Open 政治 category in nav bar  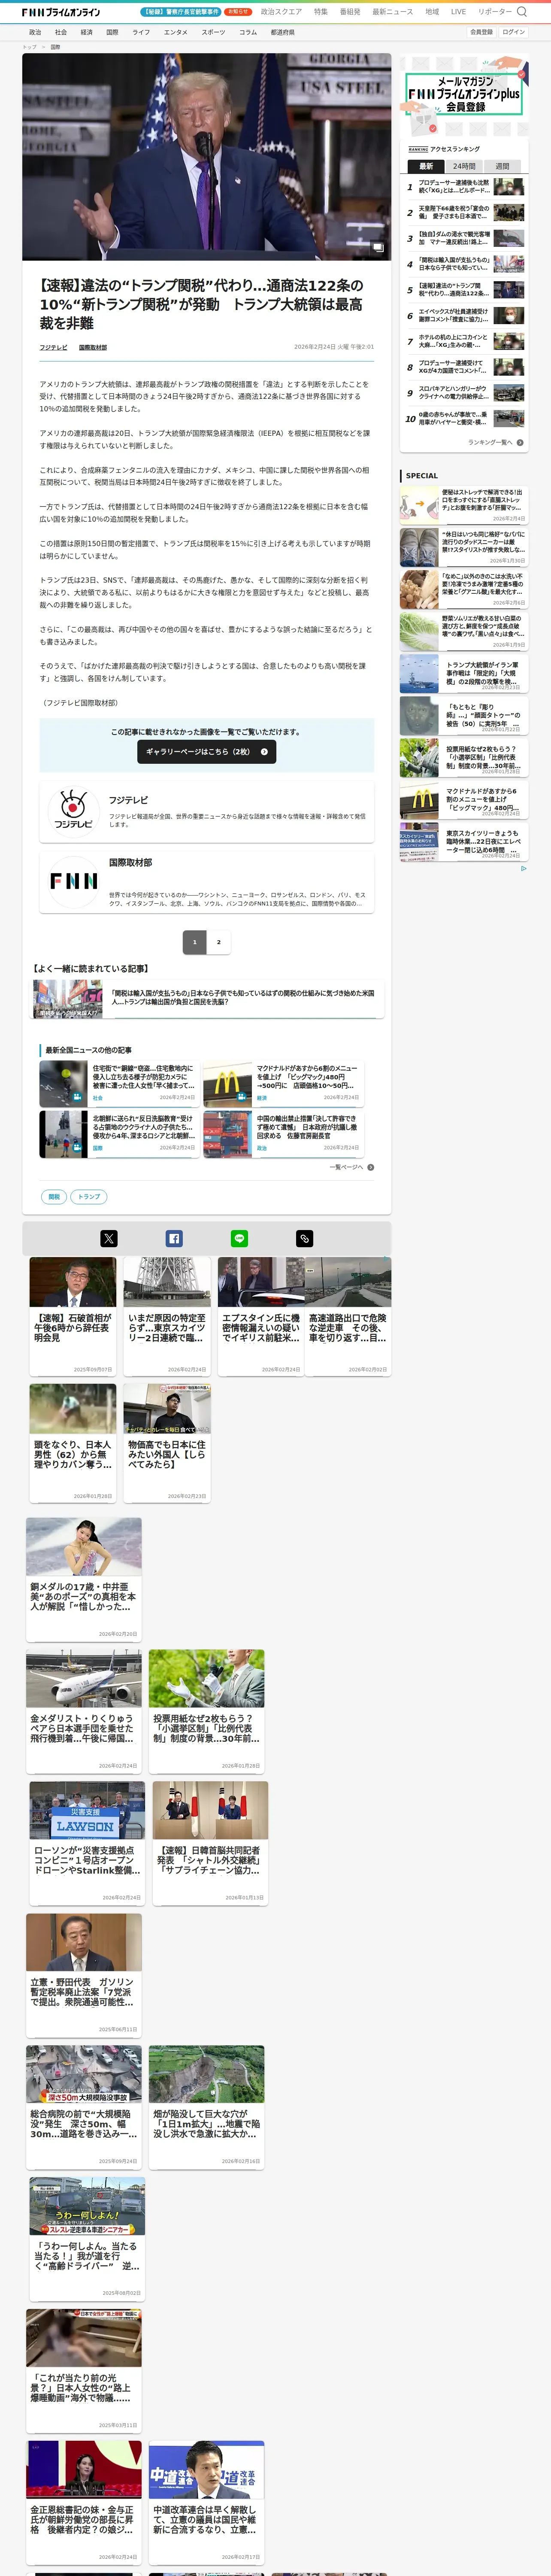35,32
